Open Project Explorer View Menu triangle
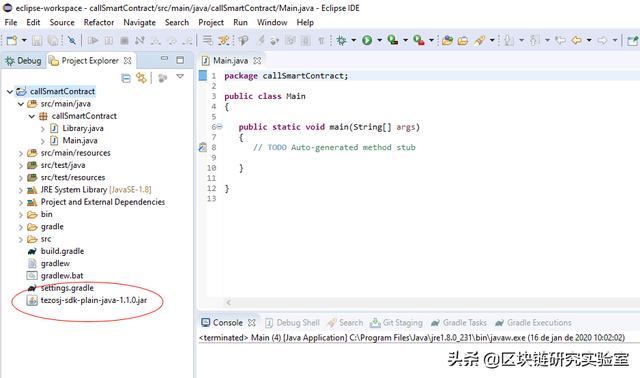The image size is (640, 378). coord(180,76)
